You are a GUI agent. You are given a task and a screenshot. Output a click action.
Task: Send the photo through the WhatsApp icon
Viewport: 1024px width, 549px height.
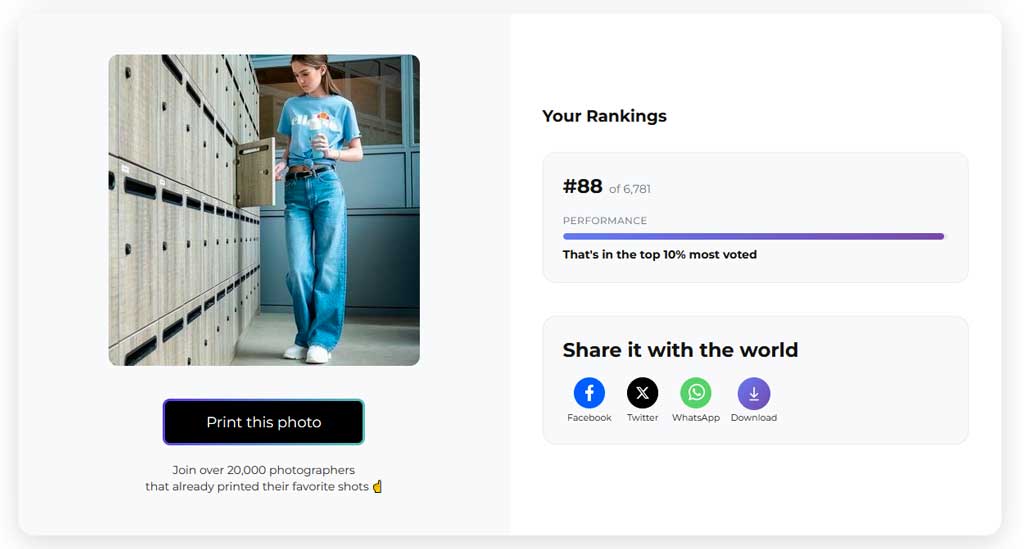(696, 392)
